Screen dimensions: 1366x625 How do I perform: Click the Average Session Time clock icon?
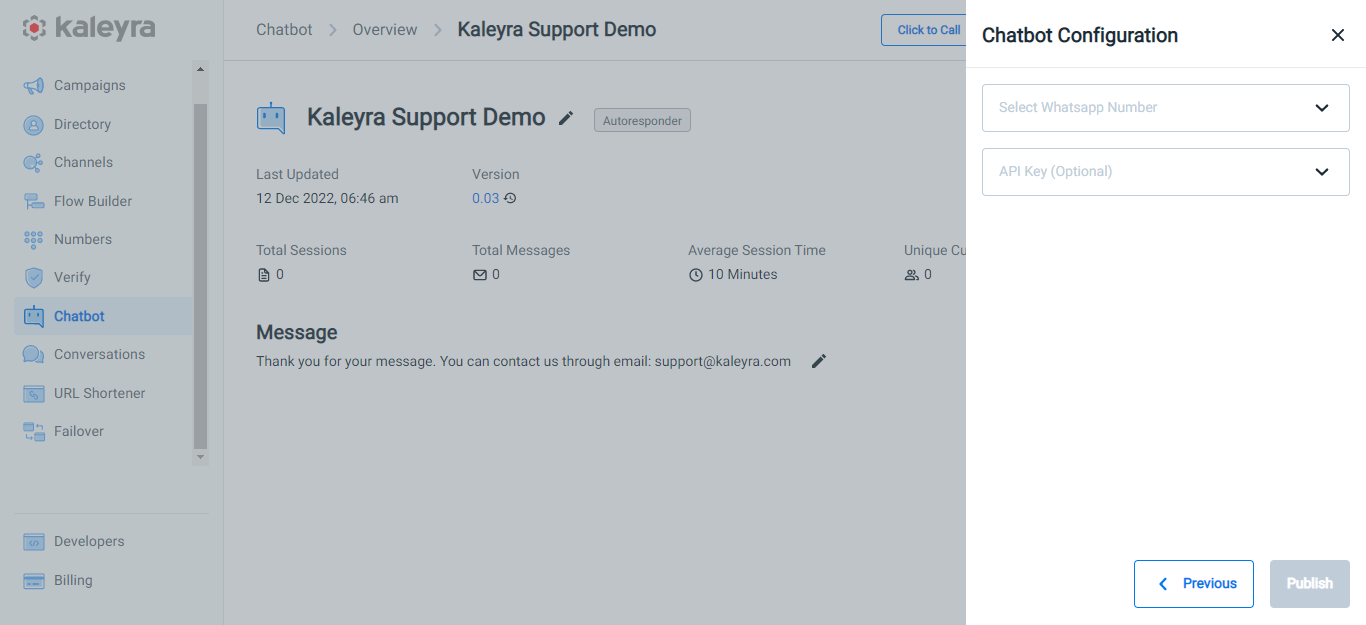click(696, 275)
